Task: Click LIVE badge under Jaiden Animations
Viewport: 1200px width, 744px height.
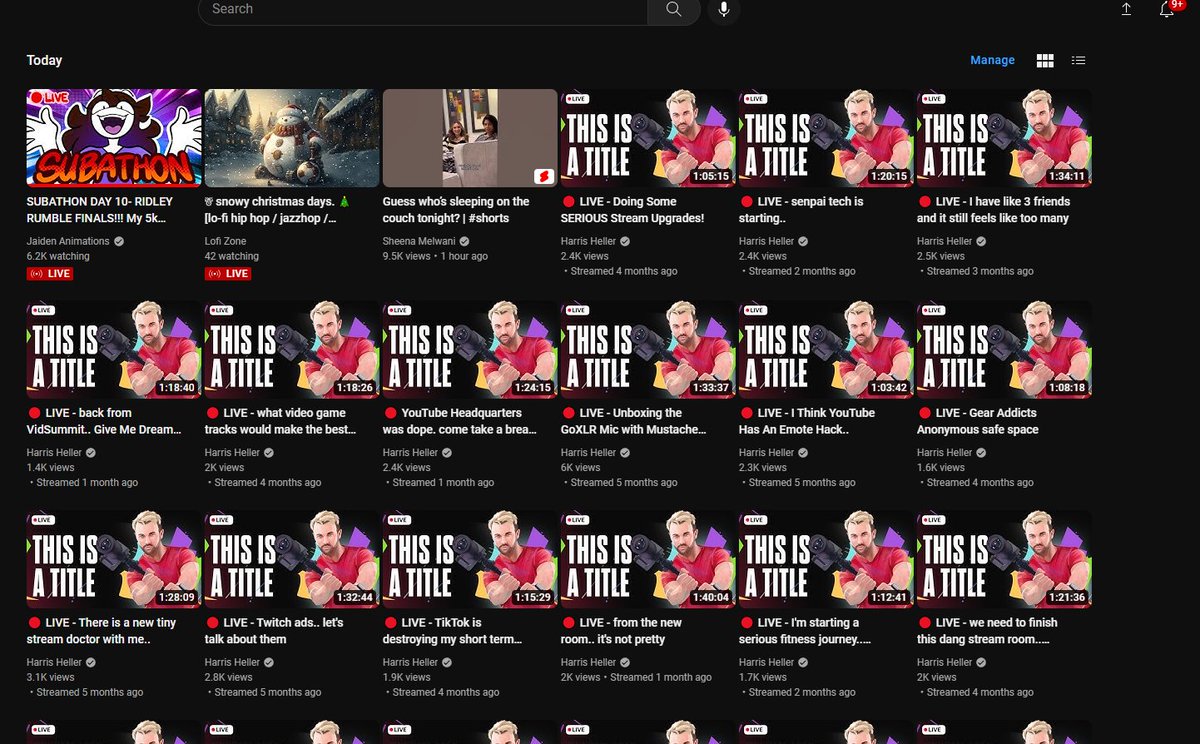Action: [50, 273]
